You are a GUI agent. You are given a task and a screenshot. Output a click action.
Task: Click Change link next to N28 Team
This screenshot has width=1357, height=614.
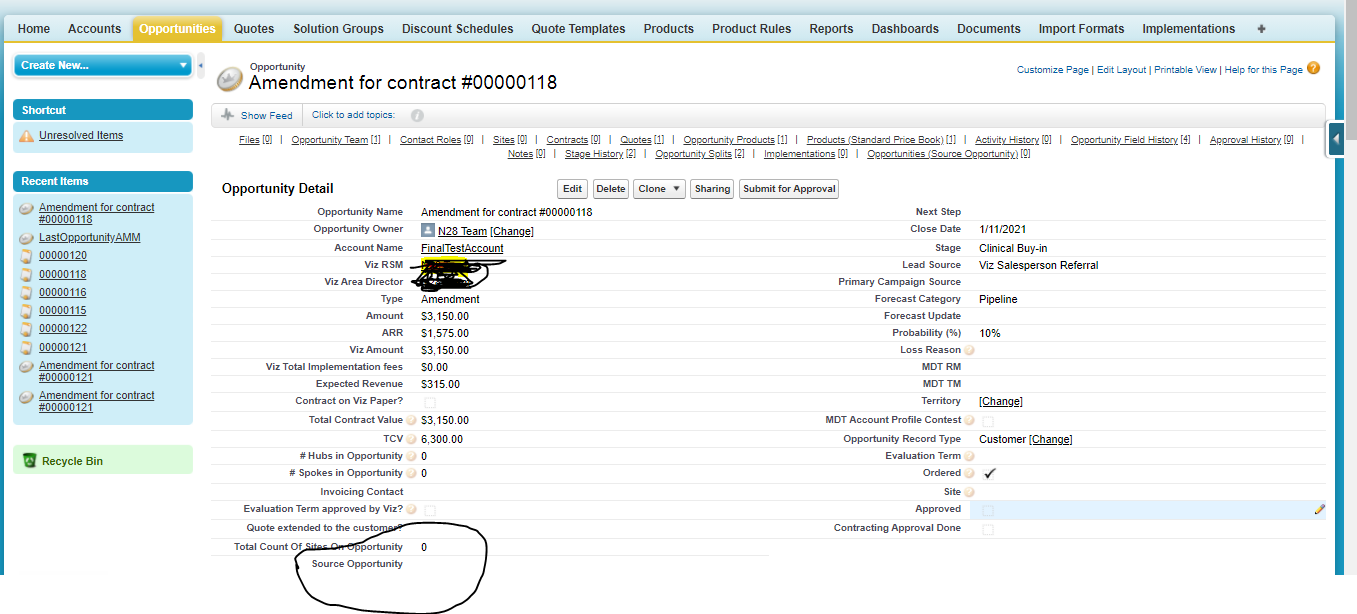pyautogui.click(x=511, y=231)
